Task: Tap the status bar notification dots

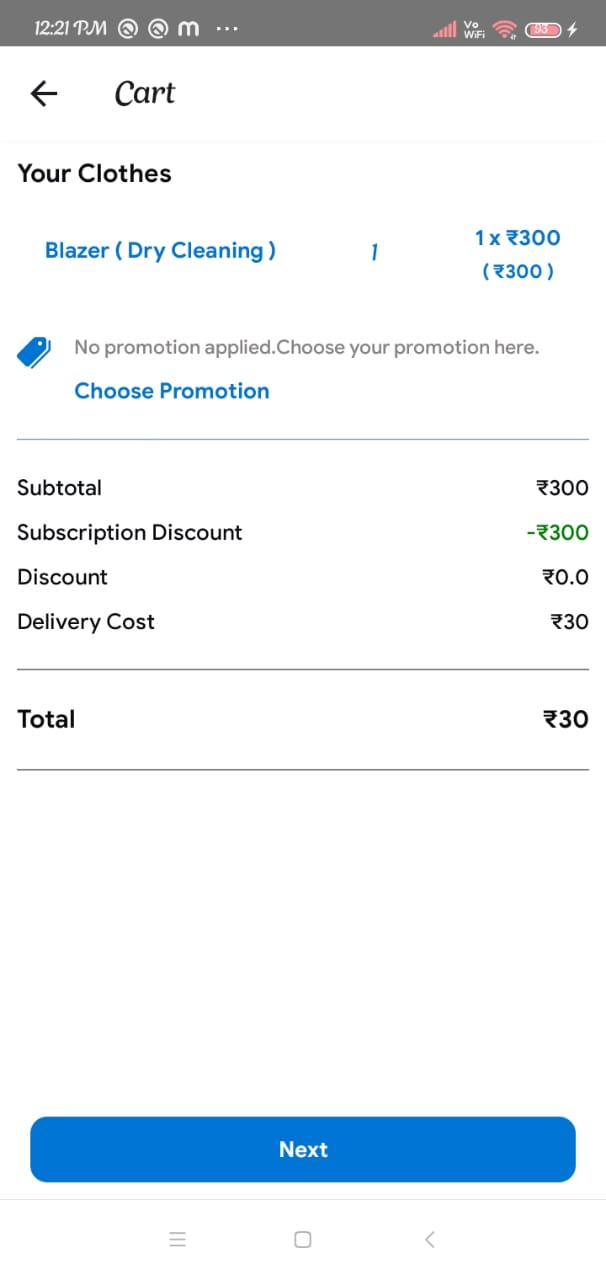Action: (227, 30)
